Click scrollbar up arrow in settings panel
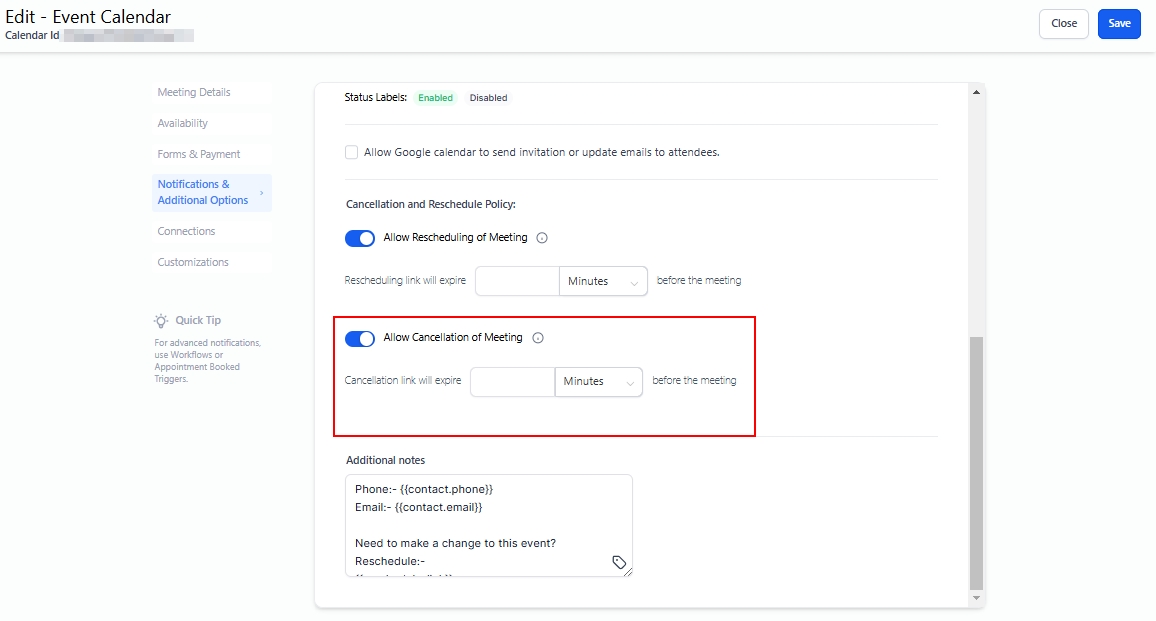The width and height of the screenshot is (1156, 621). point(976,93)
